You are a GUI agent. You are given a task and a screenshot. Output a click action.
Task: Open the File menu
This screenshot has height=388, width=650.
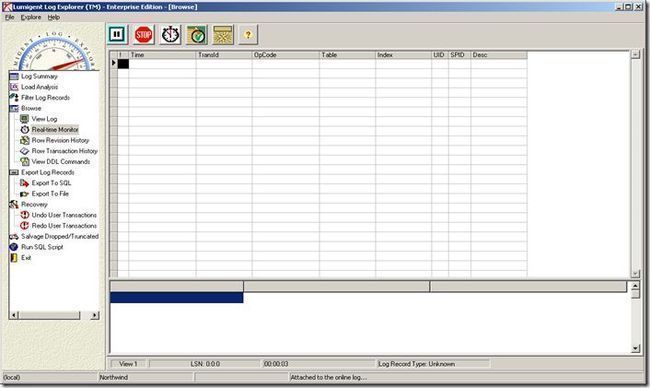pyautogui.click(x=10, y=17)
